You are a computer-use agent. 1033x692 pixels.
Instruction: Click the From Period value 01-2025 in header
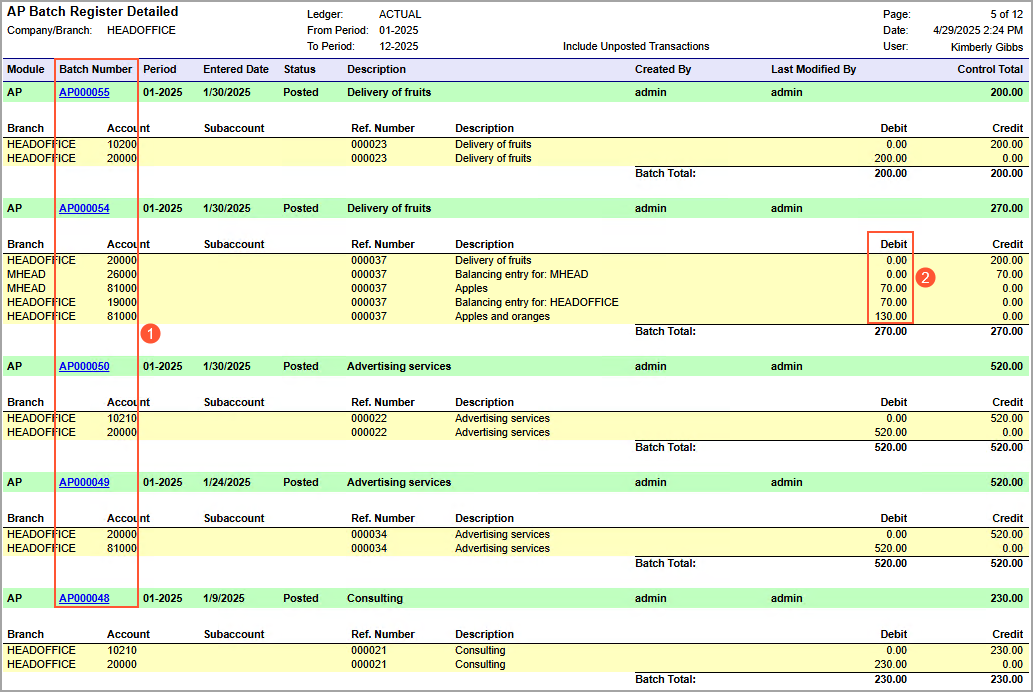tap(399, 30)
